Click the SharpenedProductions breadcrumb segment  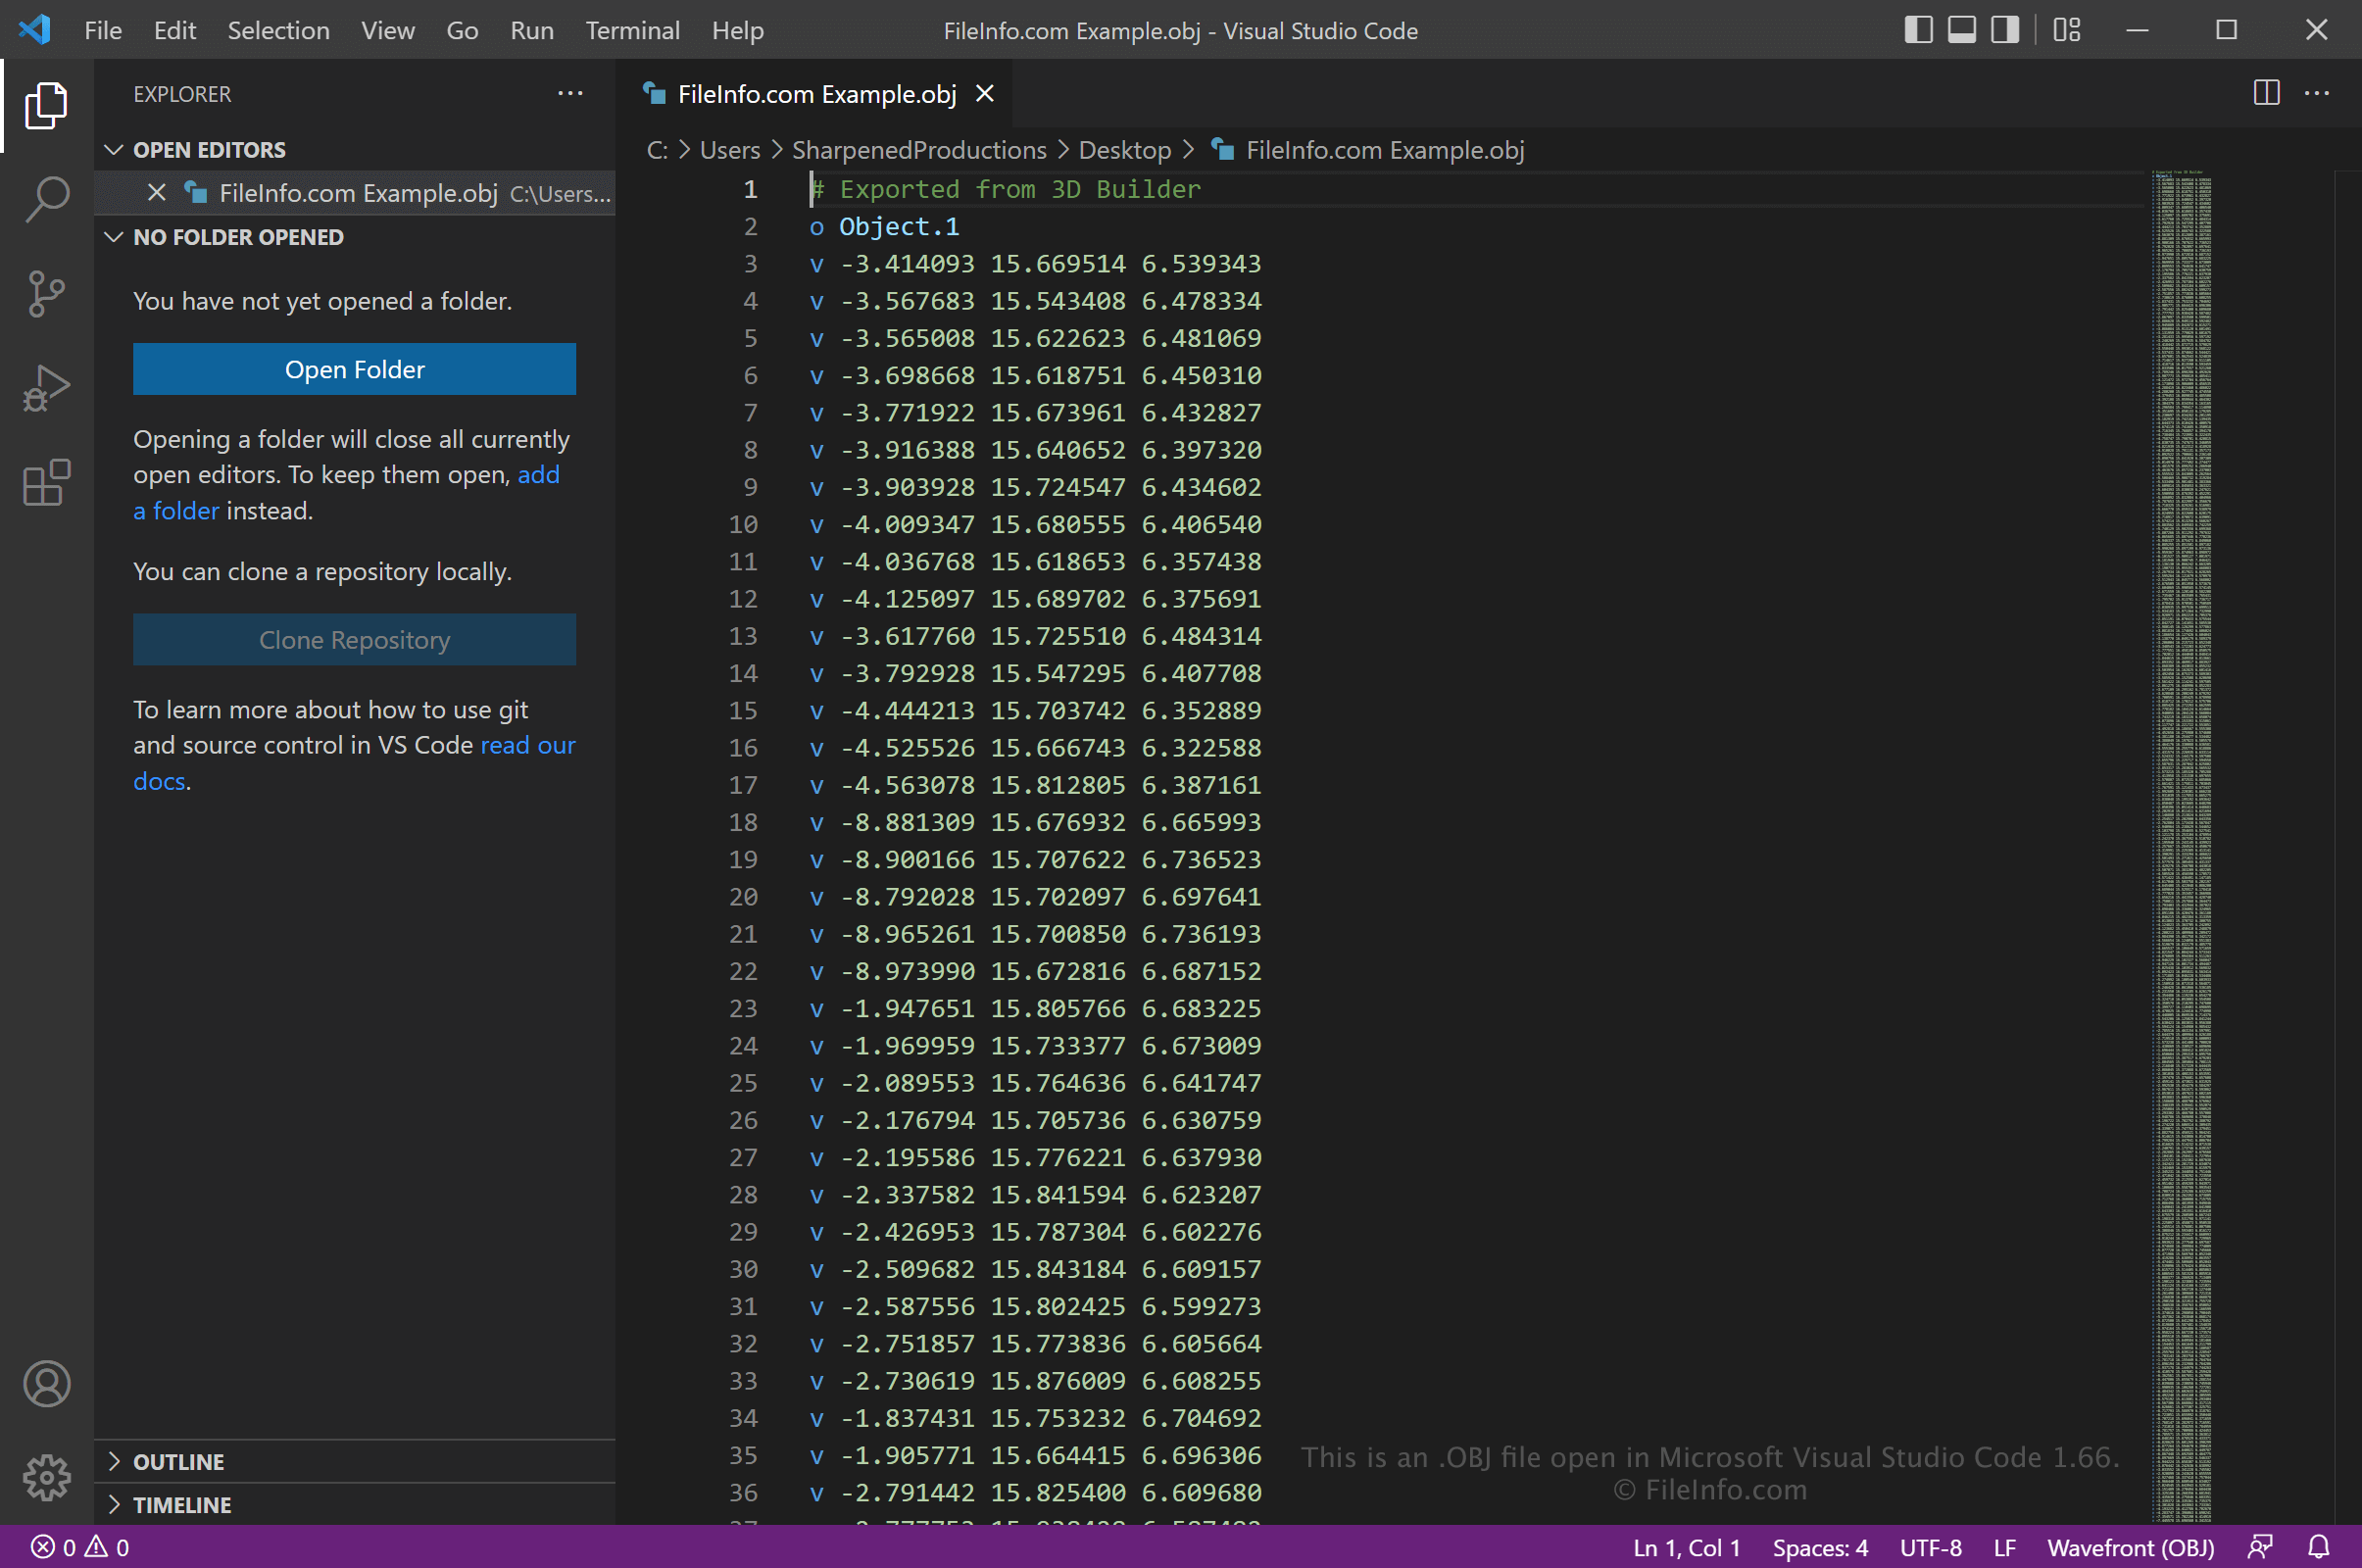(919, 150)
